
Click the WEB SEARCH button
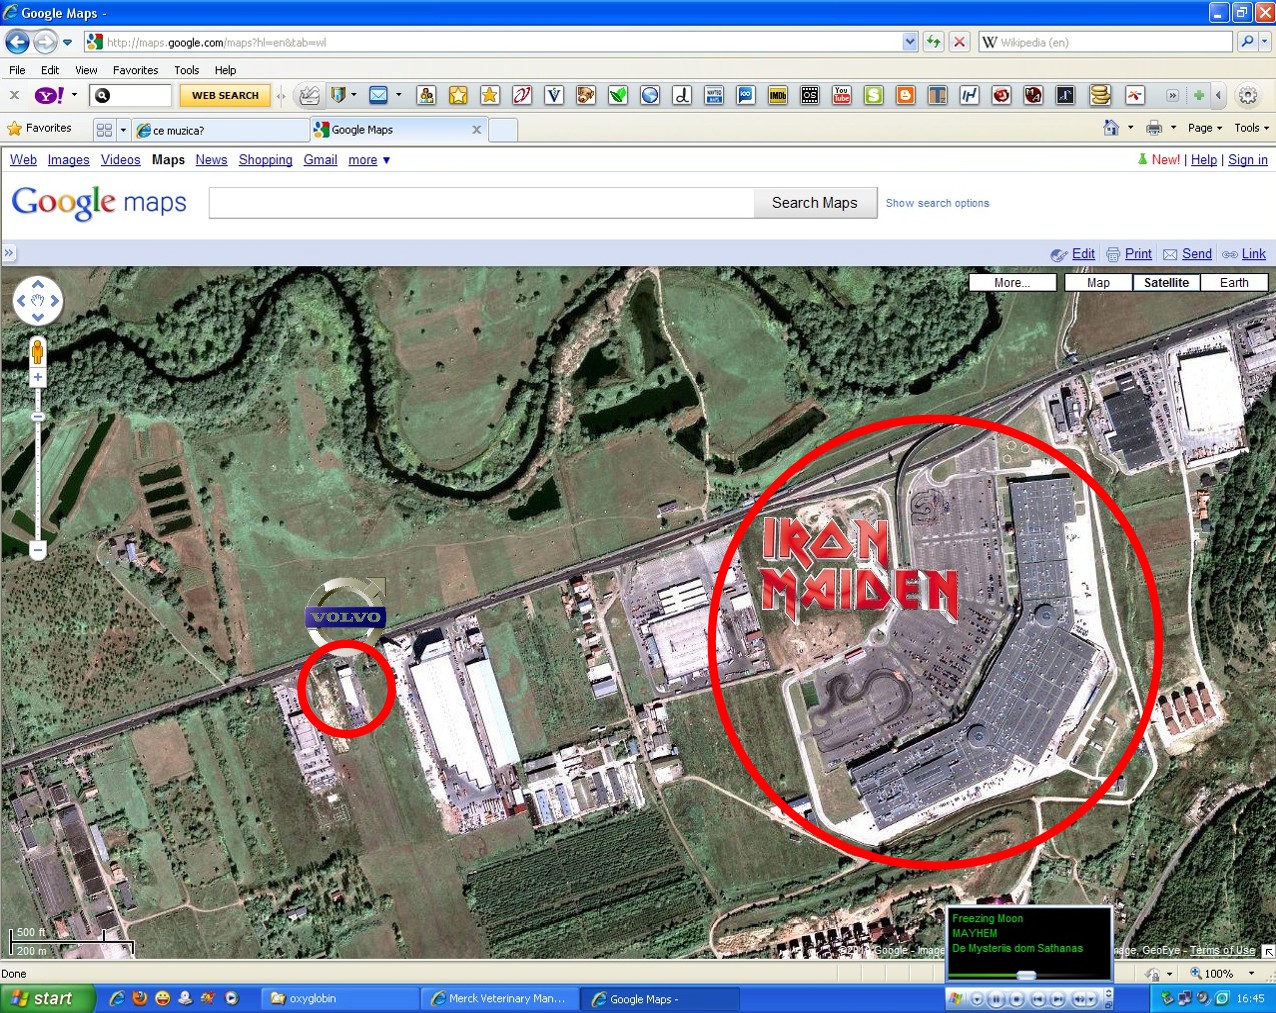[225, 95]
